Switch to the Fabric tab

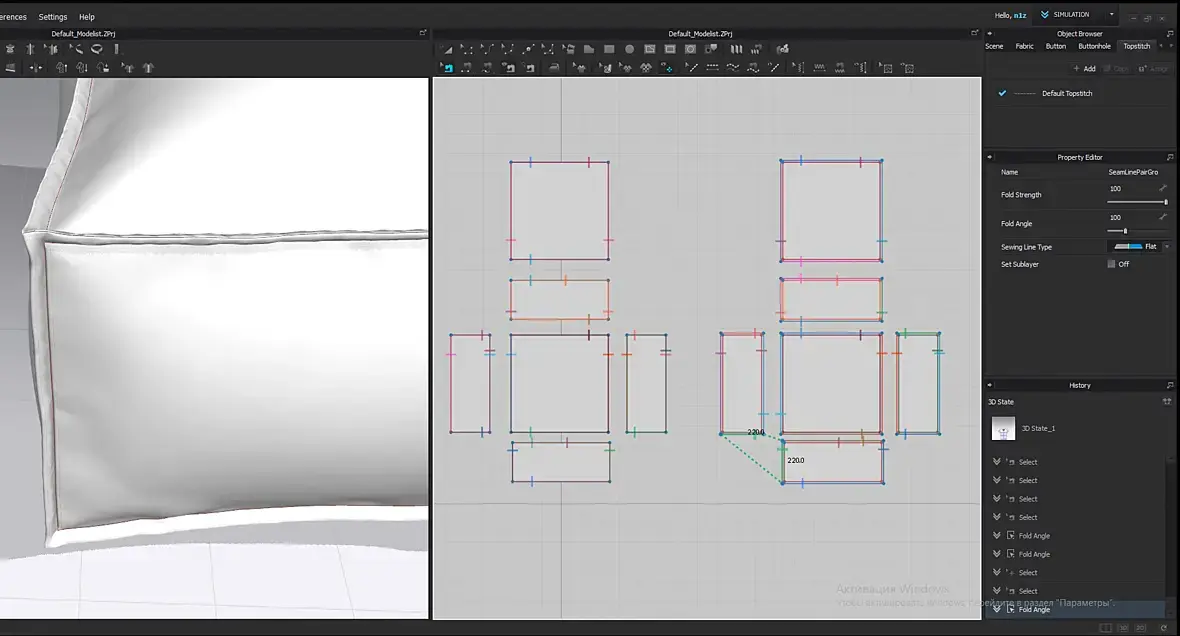1024,46
